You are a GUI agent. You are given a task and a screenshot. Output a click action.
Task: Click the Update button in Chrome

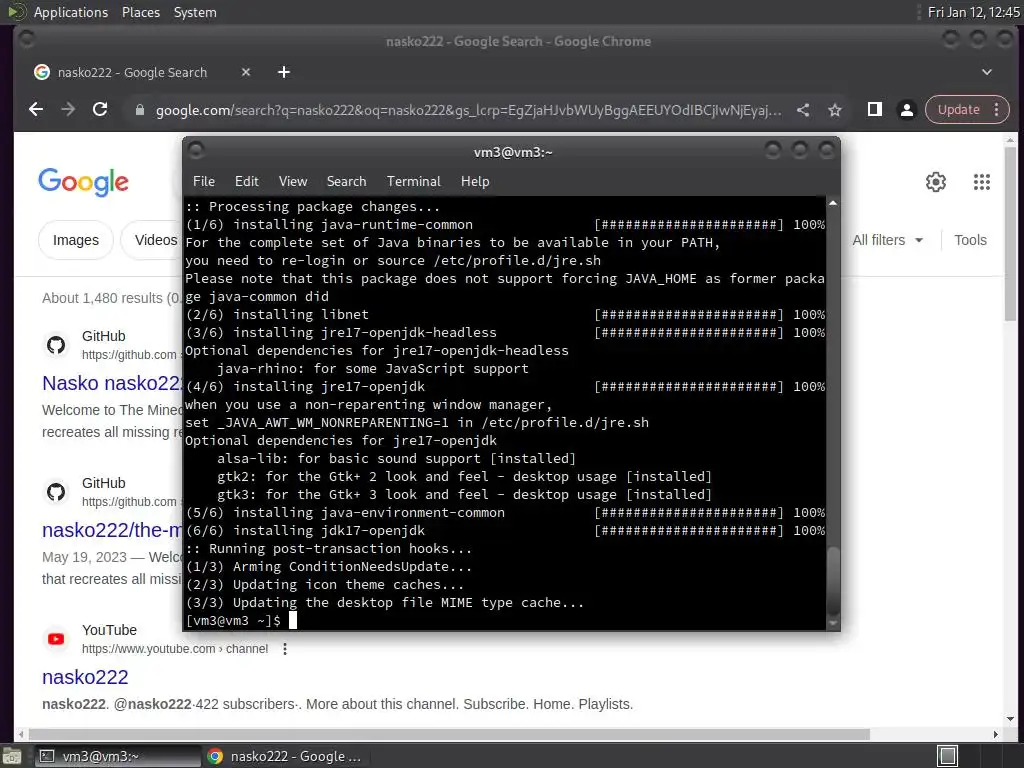[959, 110]
